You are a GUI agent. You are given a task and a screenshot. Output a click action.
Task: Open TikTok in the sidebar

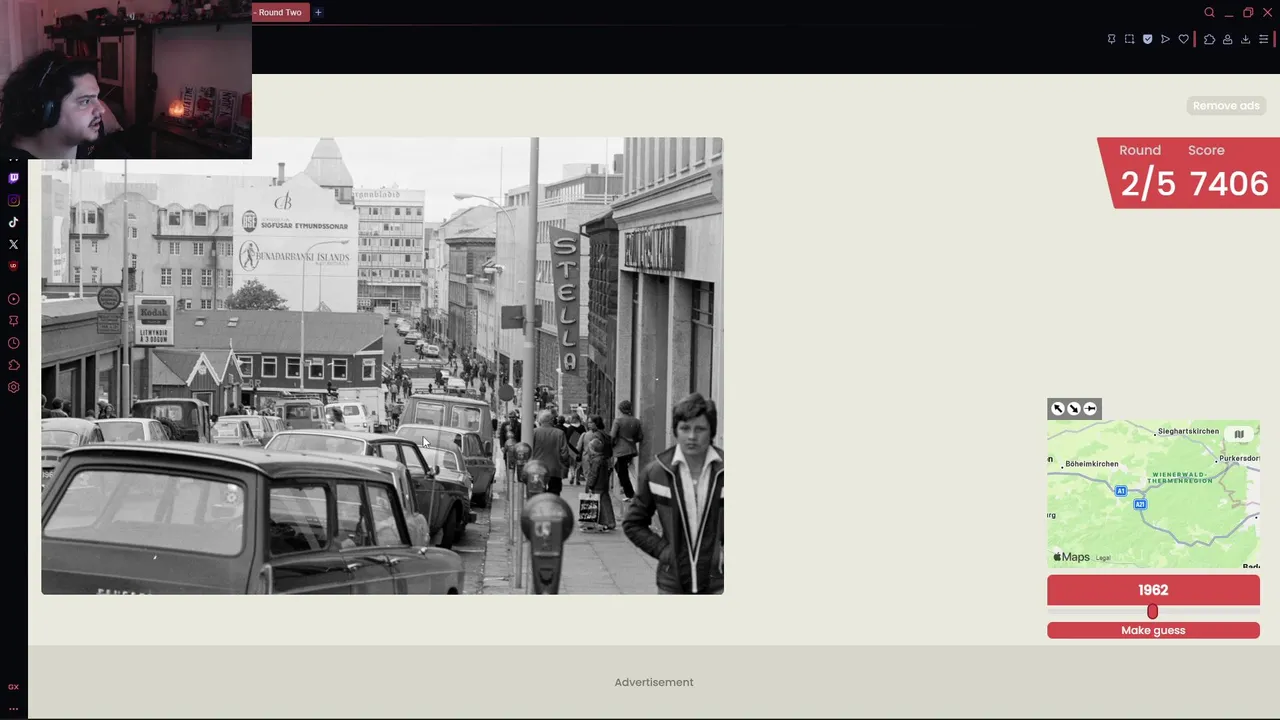pyautogui.click(x=13, y=222)
